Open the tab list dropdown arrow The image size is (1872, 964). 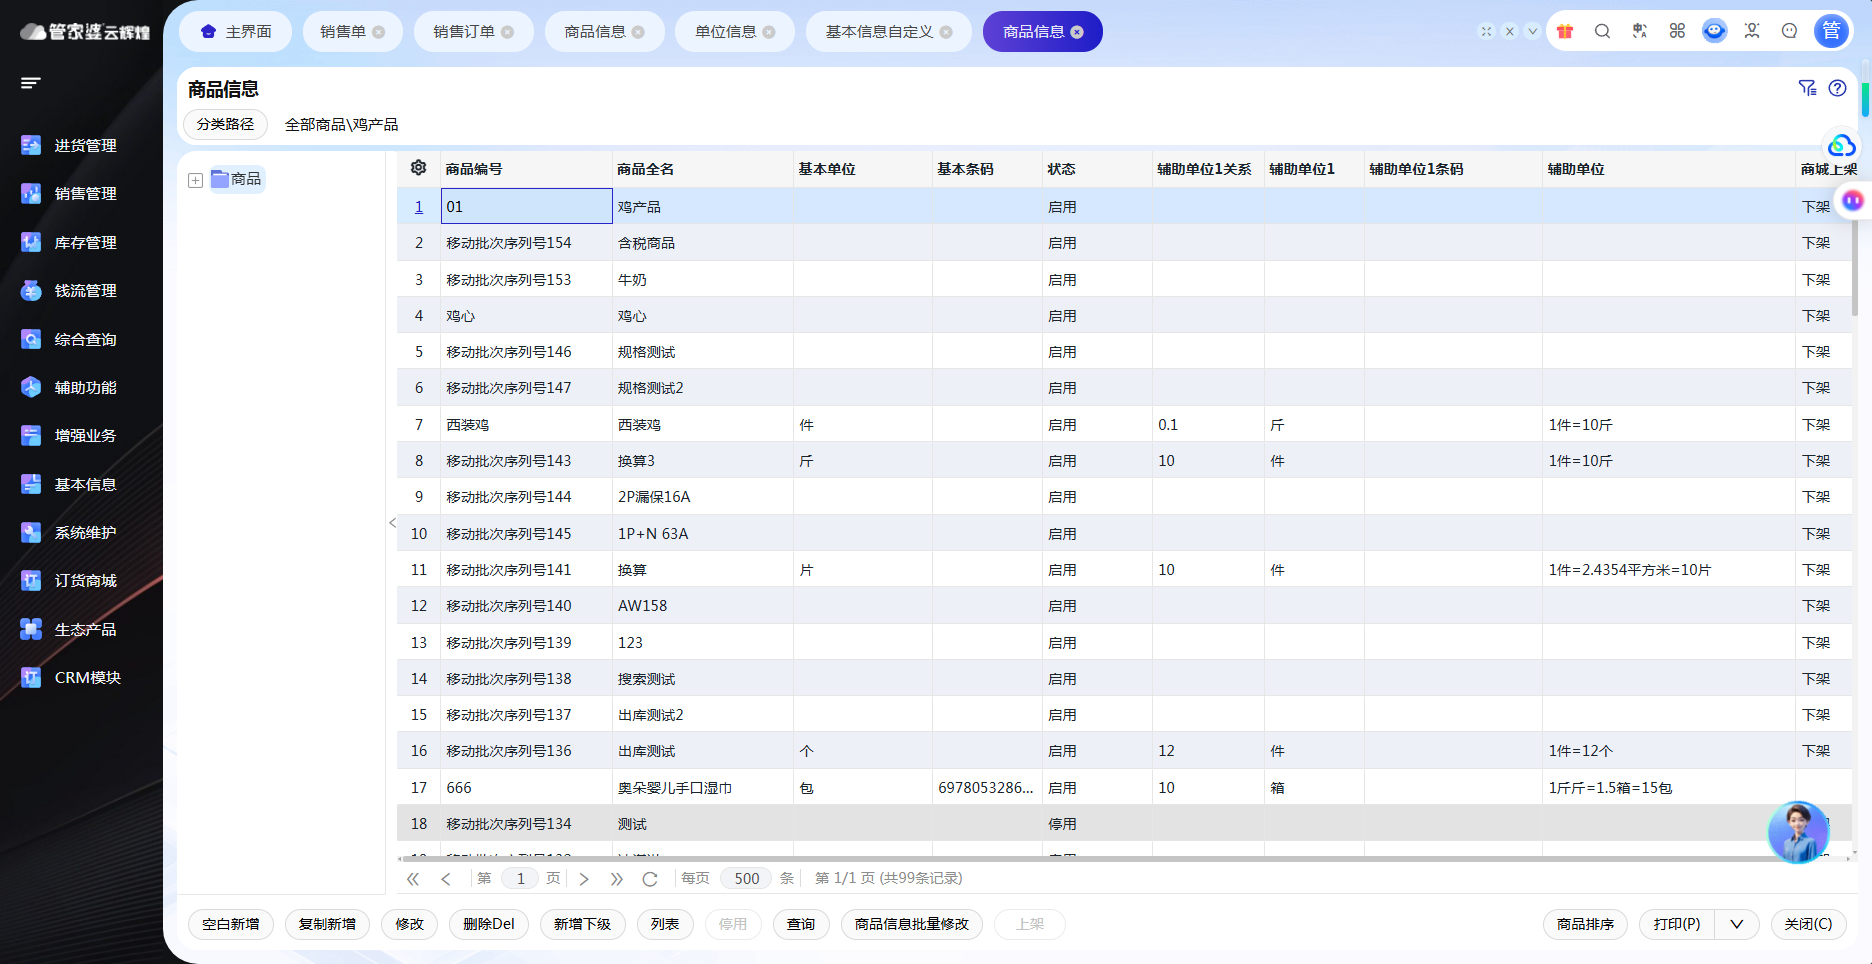tap(1532, 31)
